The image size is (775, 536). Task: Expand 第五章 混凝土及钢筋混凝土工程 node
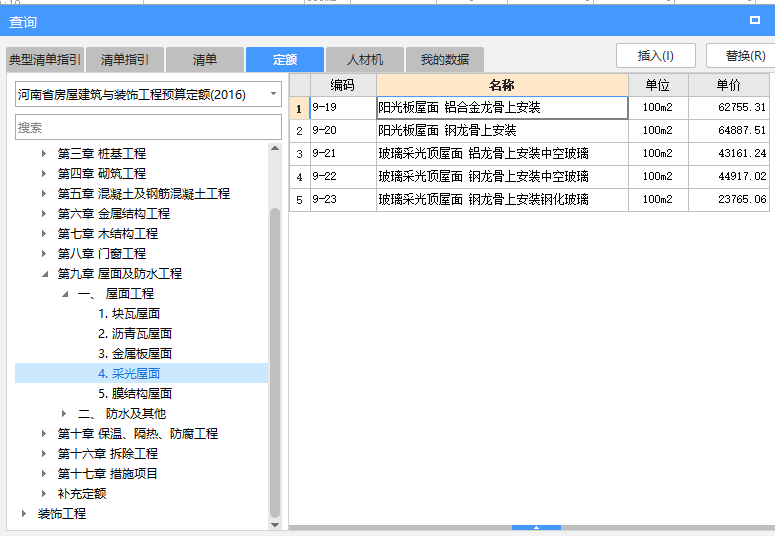43,194
